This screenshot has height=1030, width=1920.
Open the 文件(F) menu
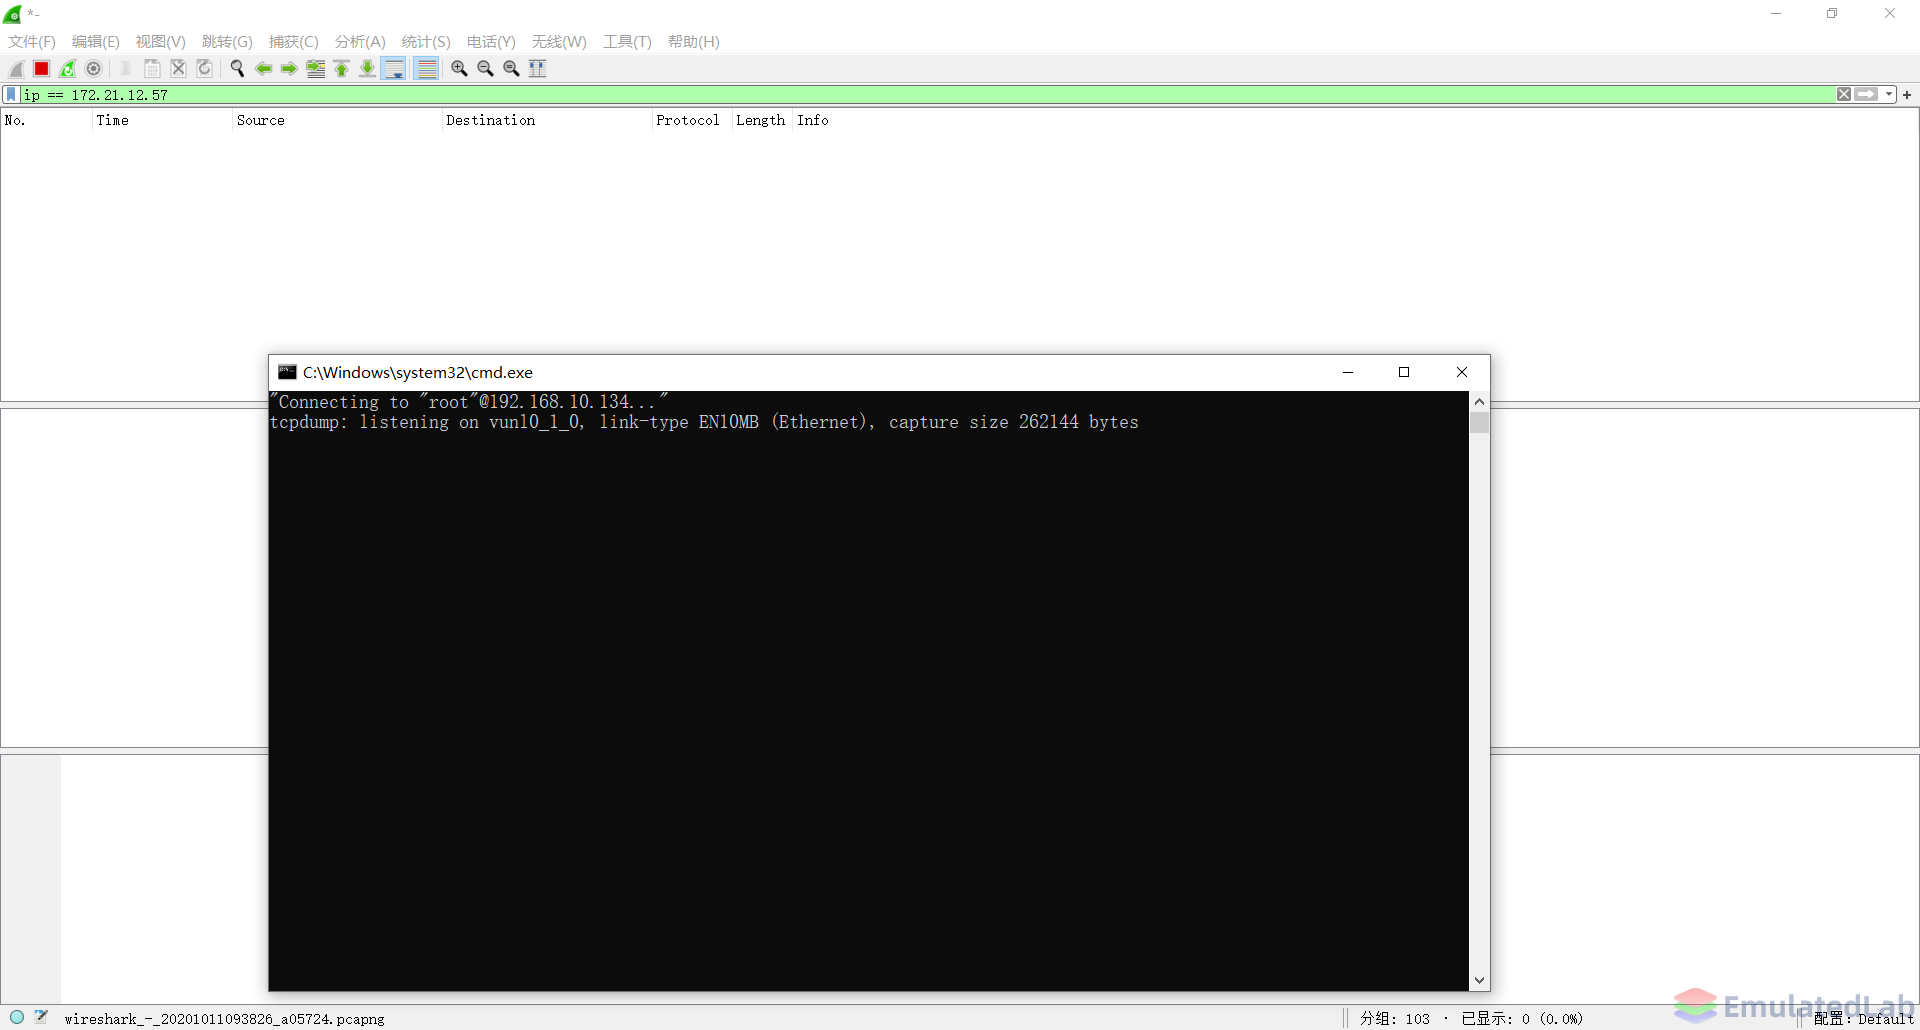tap(32, 42)
